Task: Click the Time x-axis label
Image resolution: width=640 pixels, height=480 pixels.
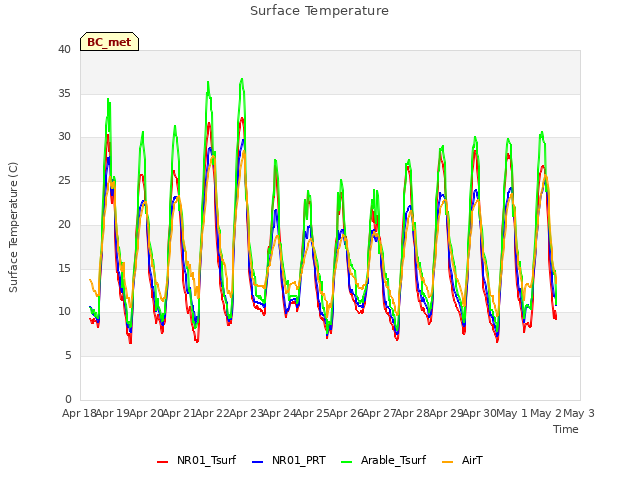Action: (x=565, y=429)
